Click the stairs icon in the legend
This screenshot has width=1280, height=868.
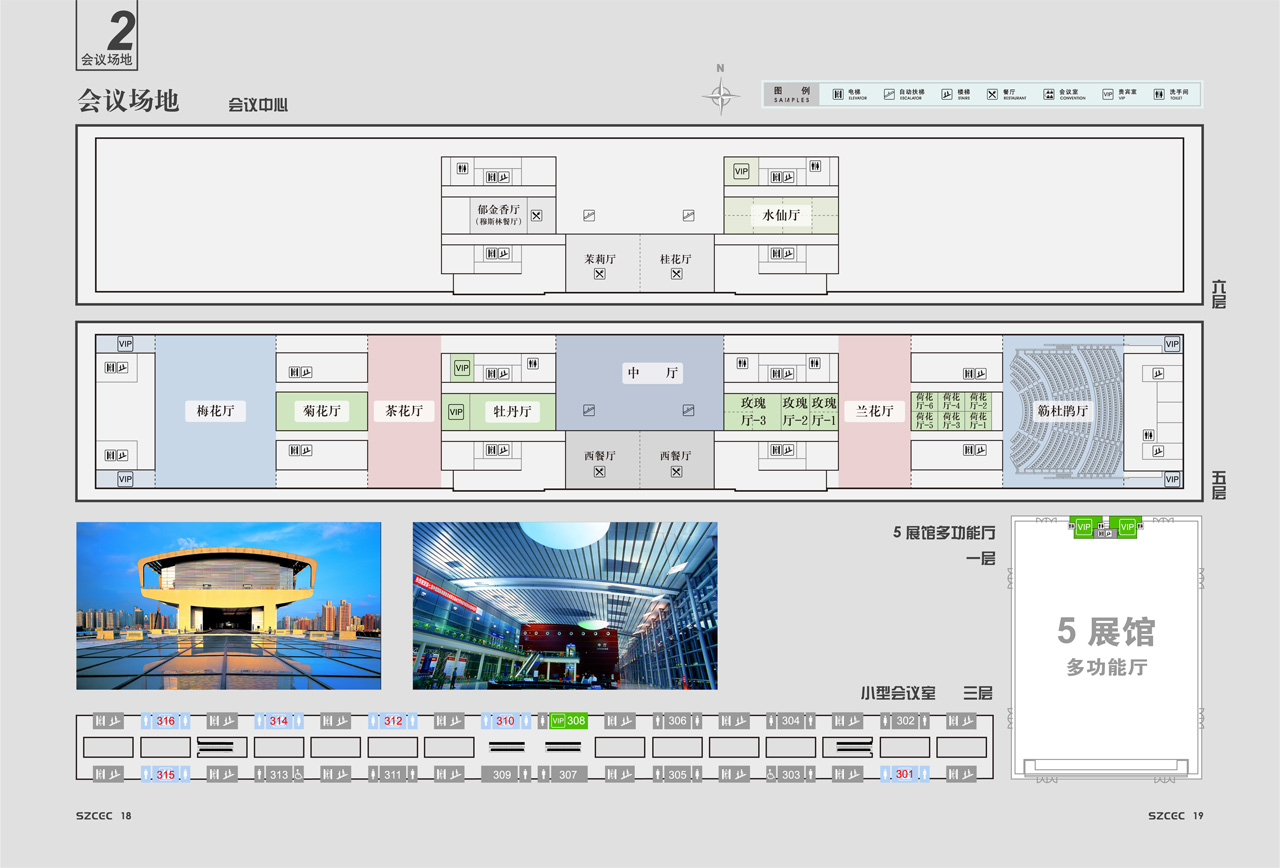tap(947, 94)
